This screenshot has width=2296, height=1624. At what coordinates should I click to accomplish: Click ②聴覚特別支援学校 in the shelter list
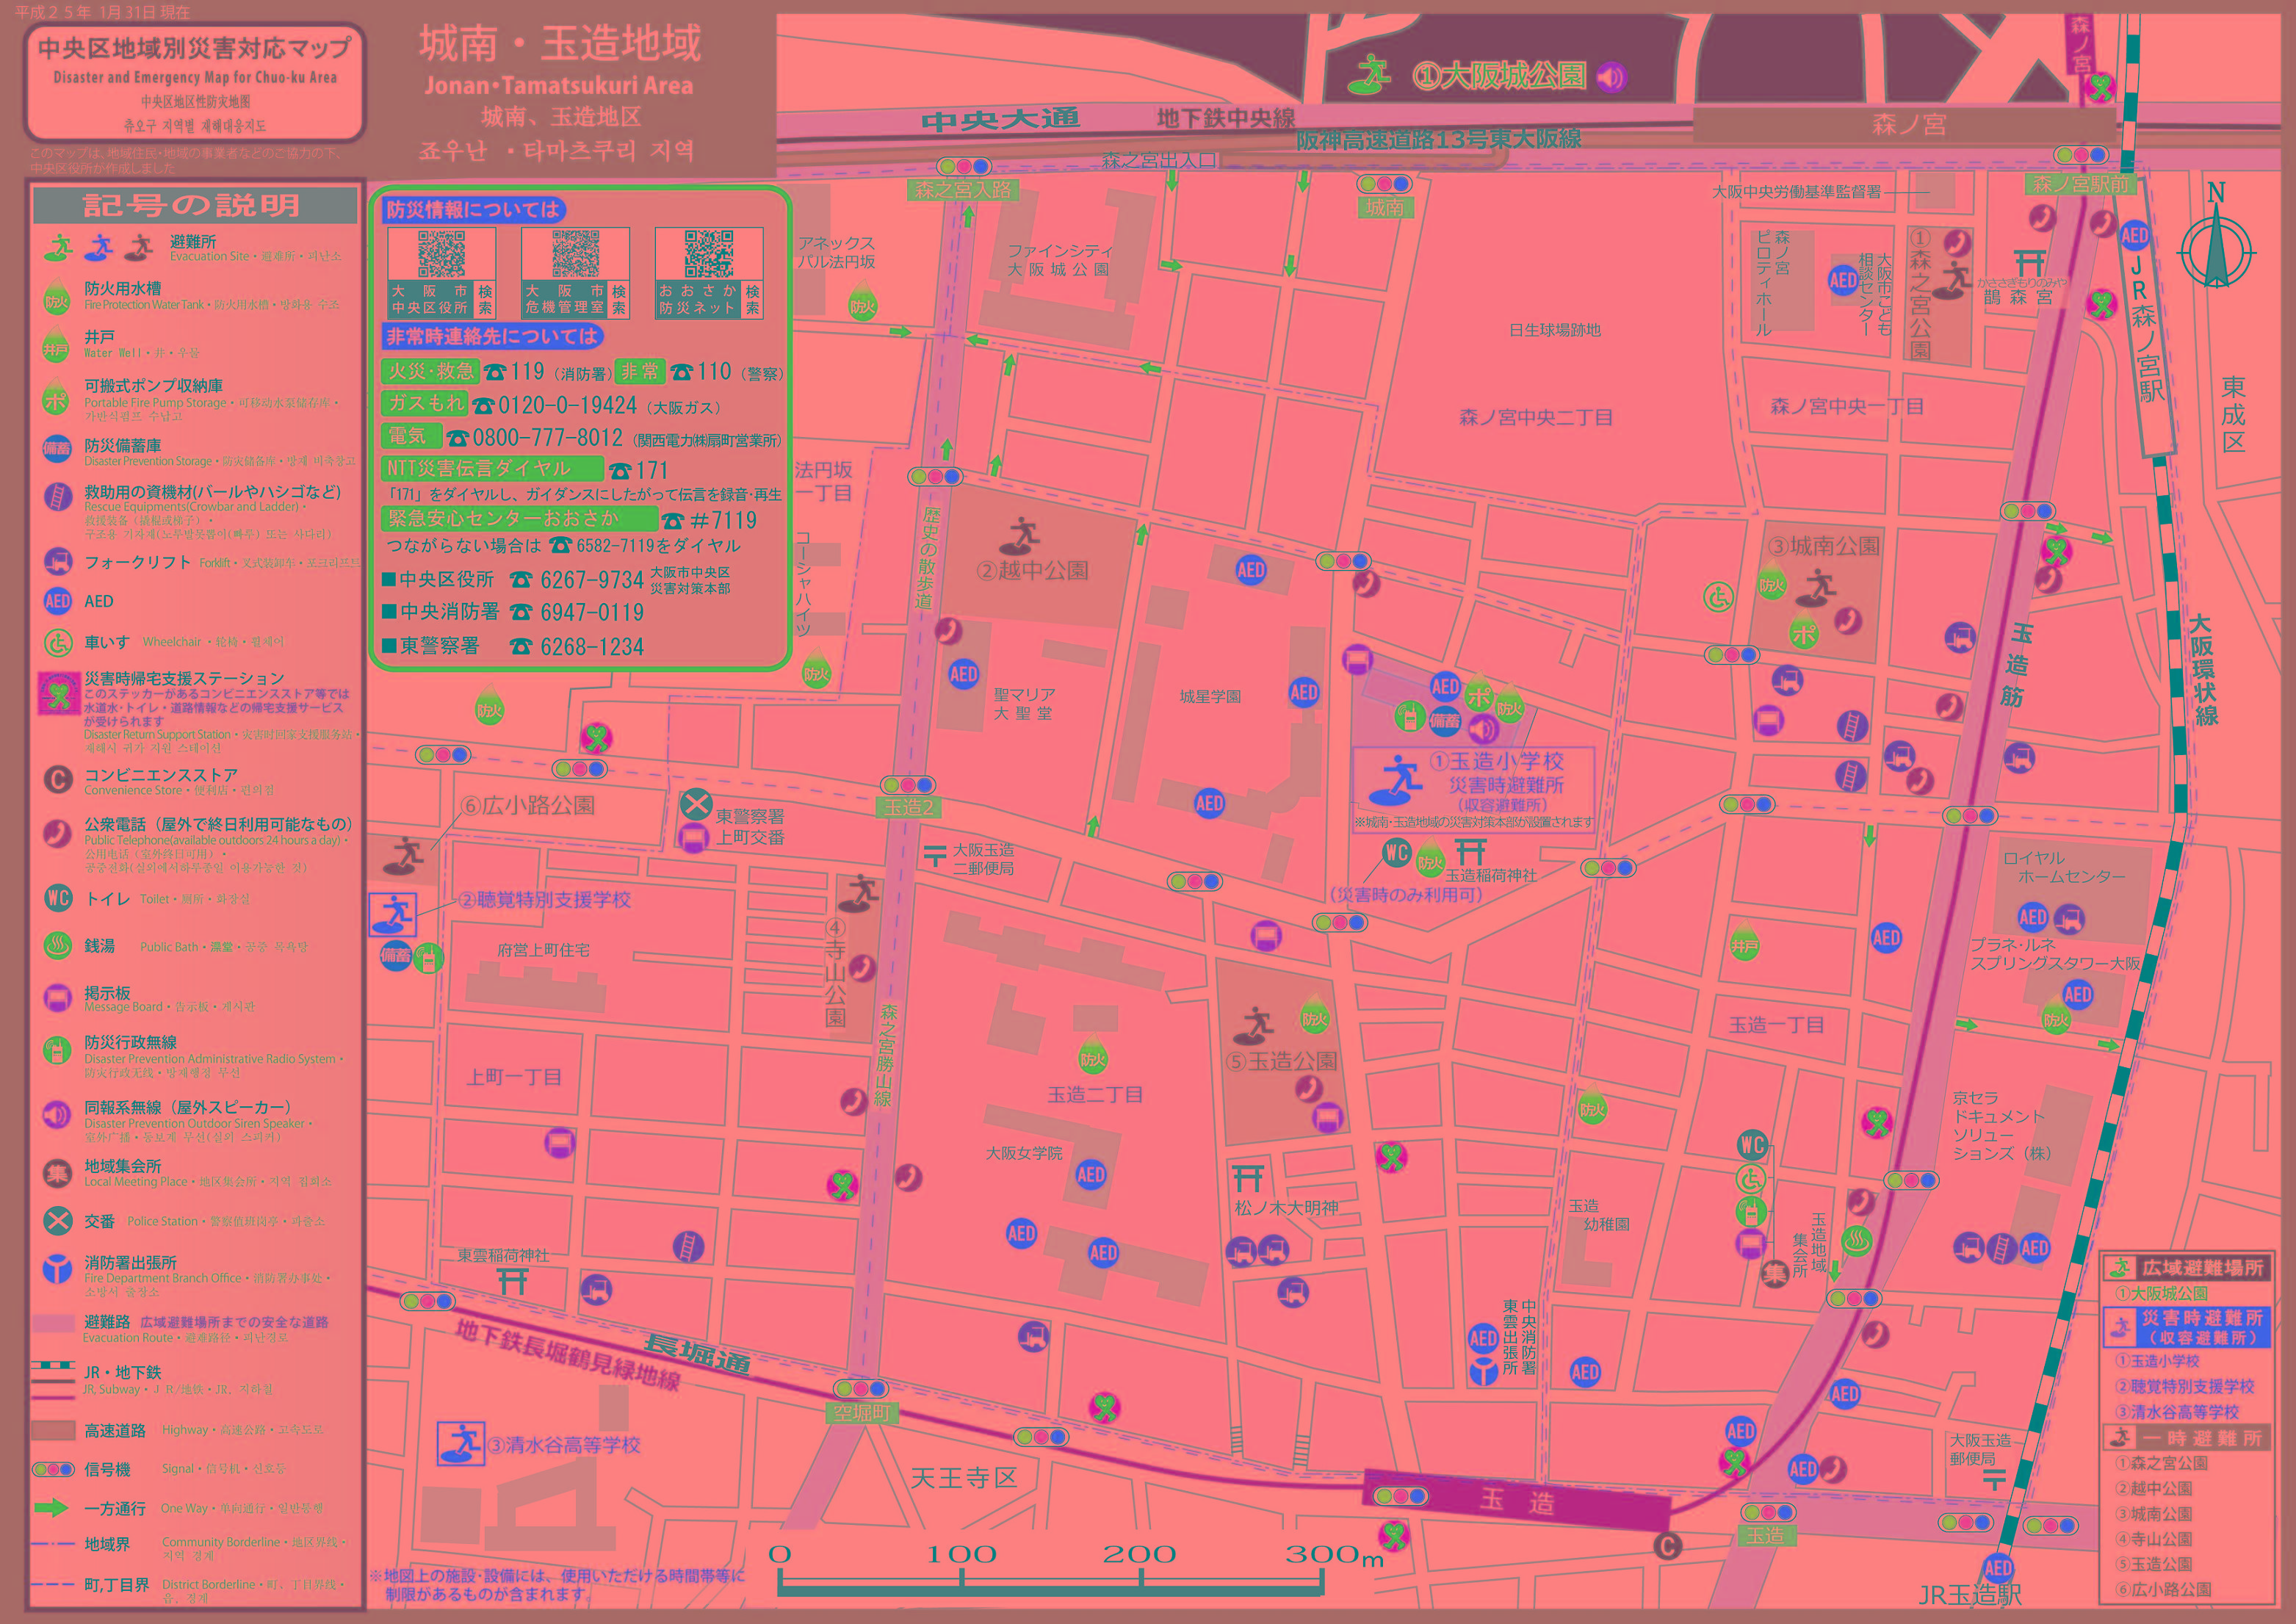[x=2184, y=1386]
